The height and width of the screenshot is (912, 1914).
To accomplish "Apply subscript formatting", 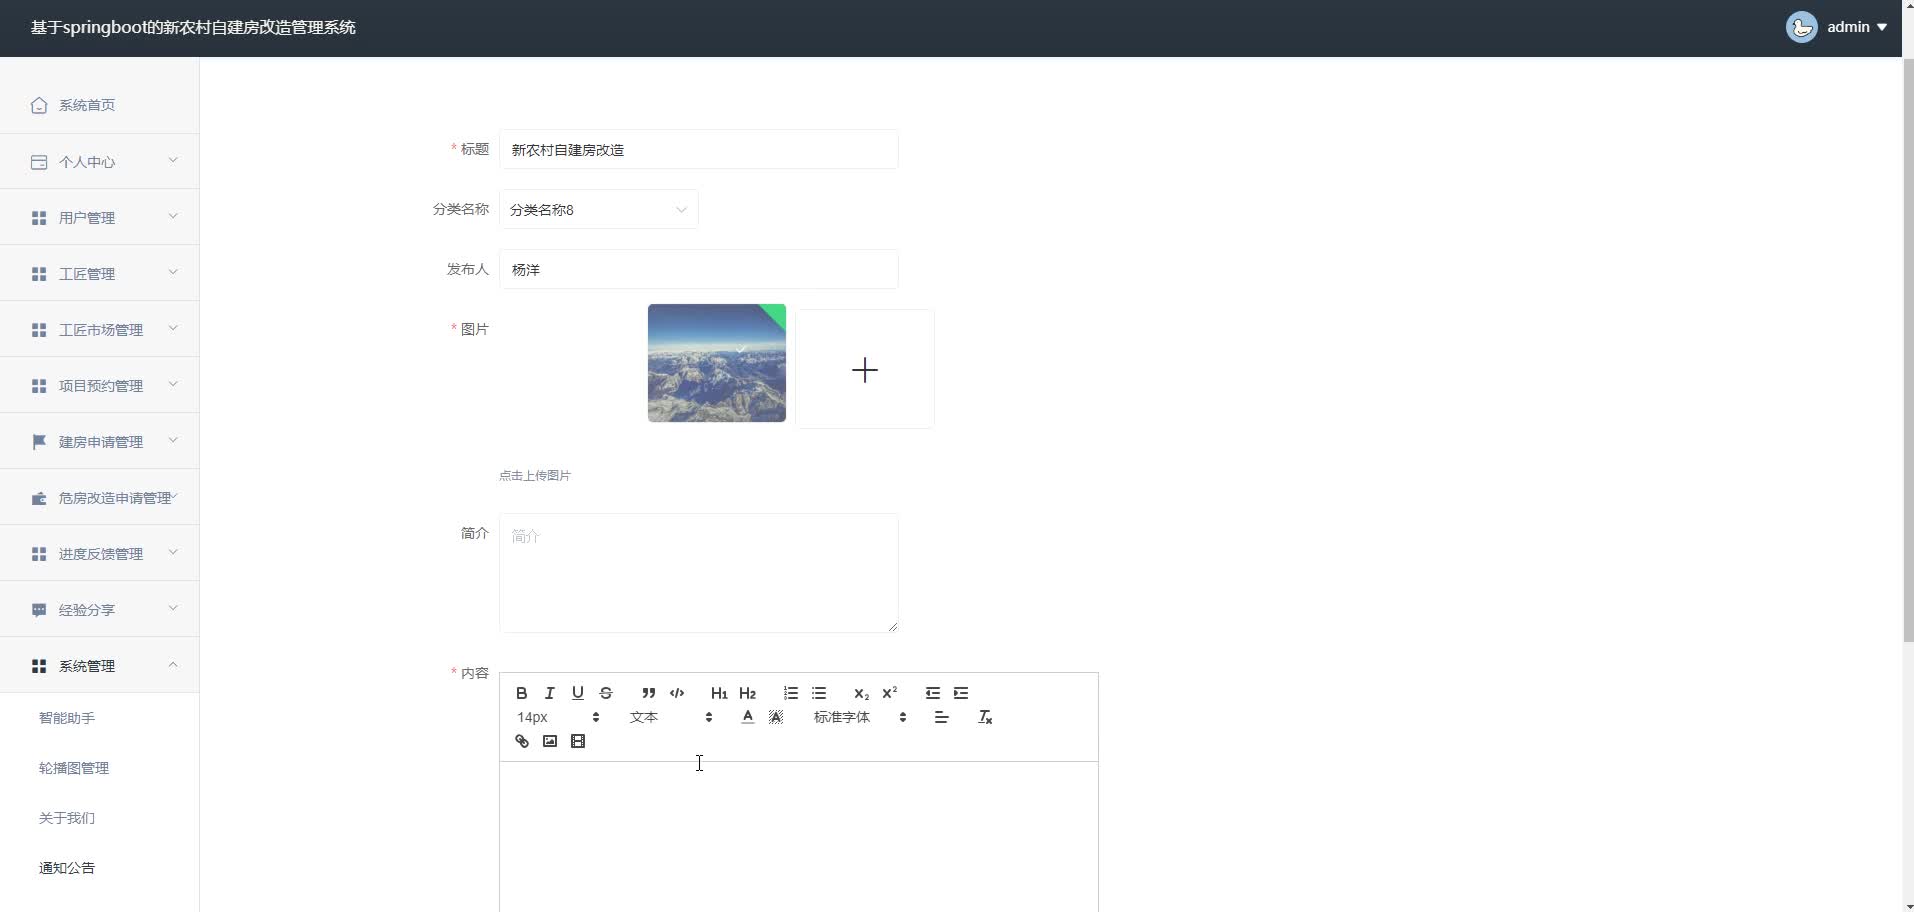I will point(861,693).
